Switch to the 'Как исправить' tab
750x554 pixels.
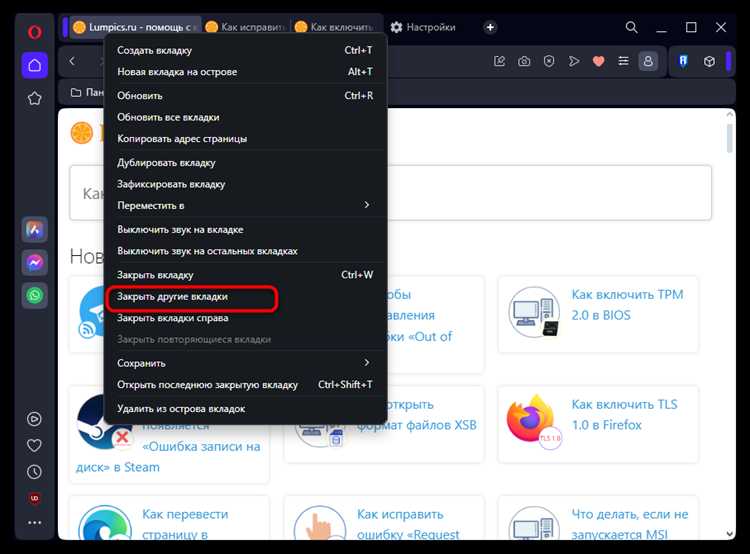coord(246,27)
